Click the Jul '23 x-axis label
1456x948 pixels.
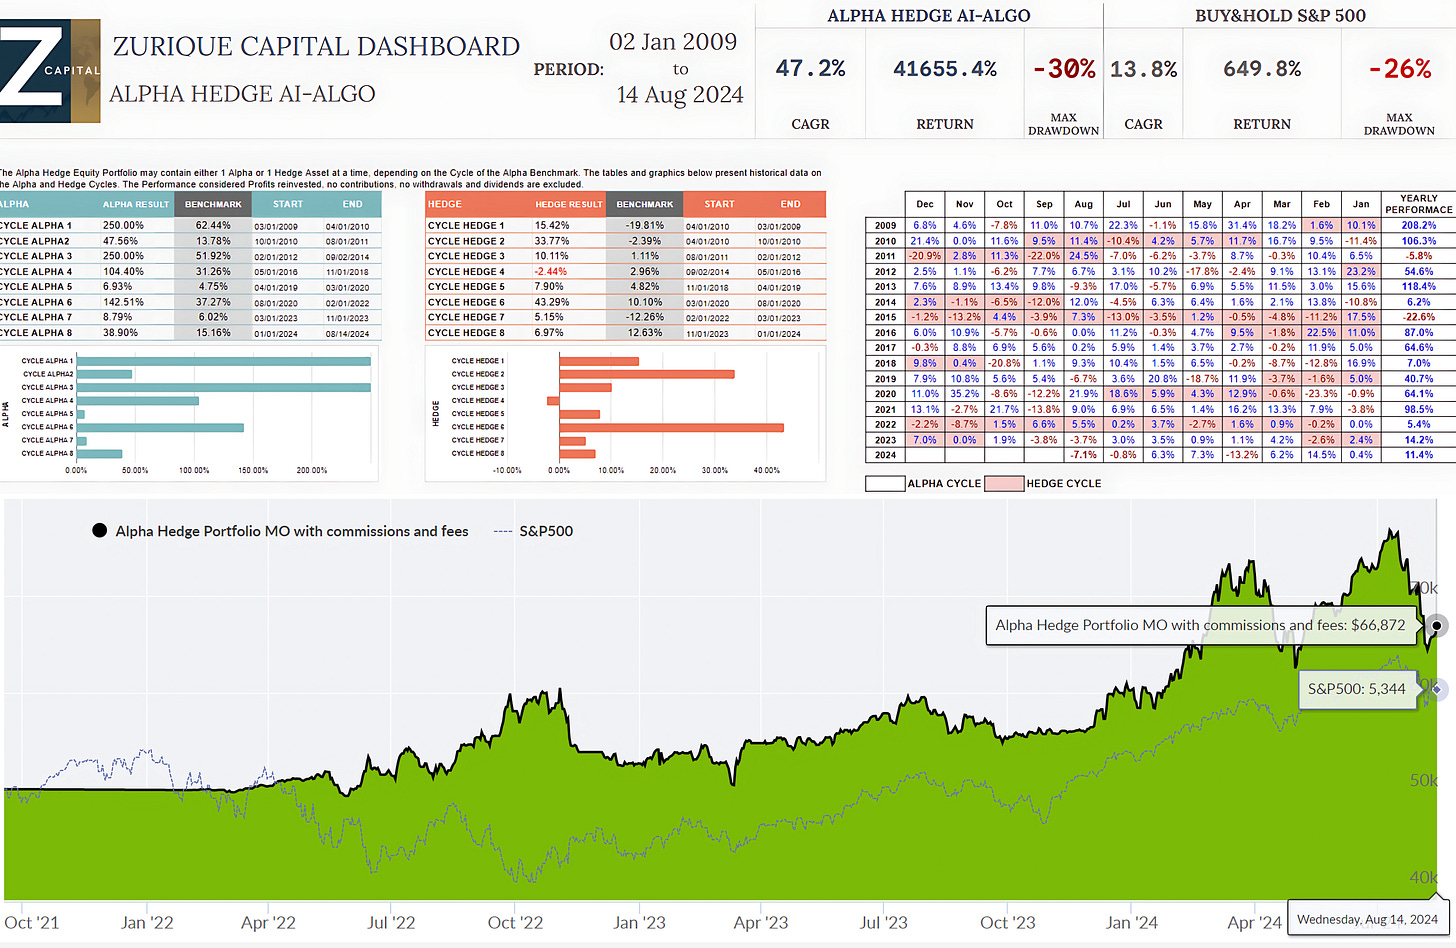click(x=884, y=923)
